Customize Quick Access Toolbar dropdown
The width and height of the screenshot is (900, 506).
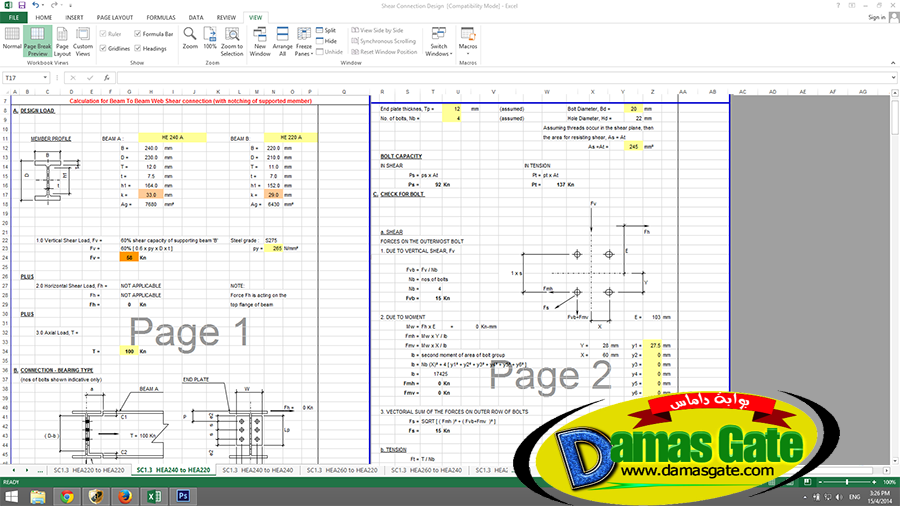71,5
